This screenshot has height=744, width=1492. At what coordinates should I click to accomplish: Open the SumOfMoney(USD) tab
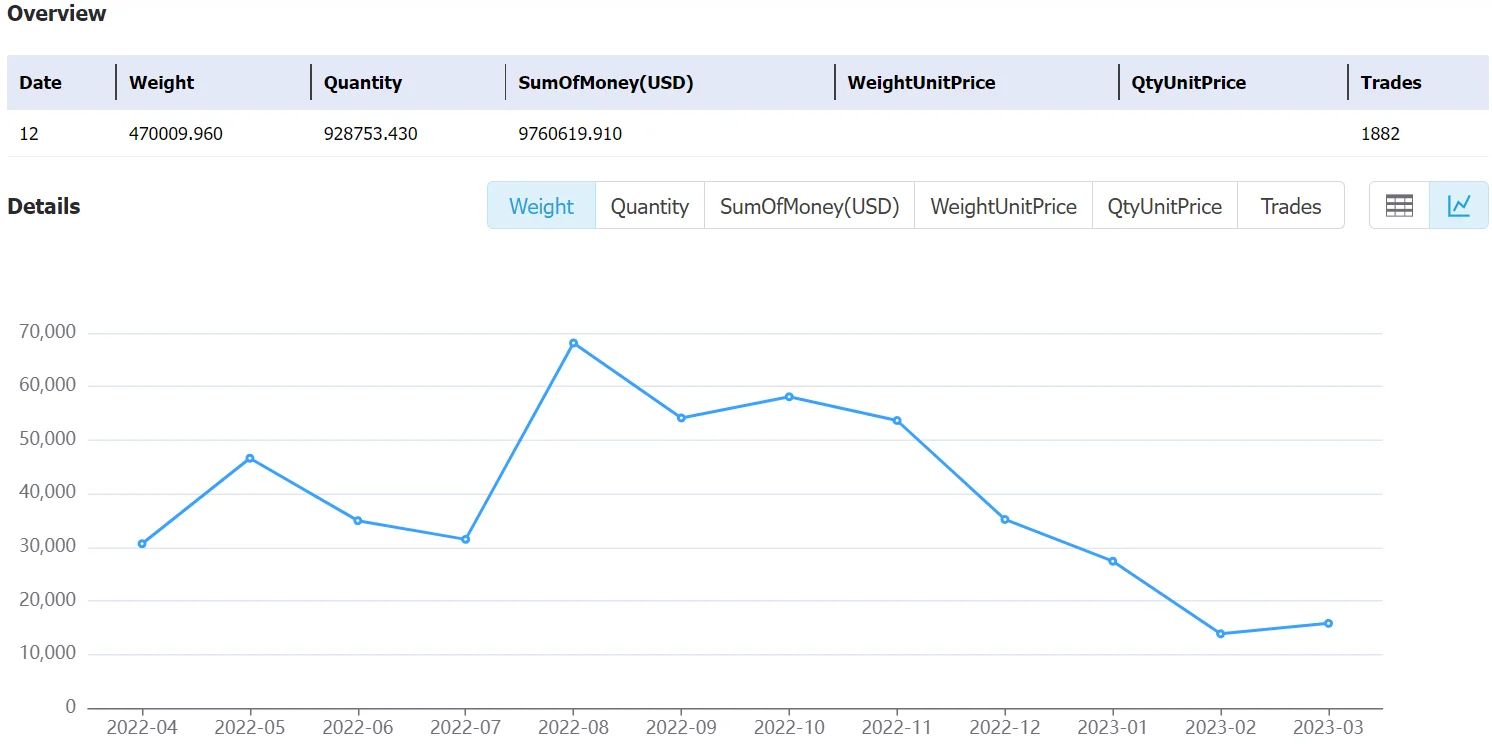pos(810,206)
